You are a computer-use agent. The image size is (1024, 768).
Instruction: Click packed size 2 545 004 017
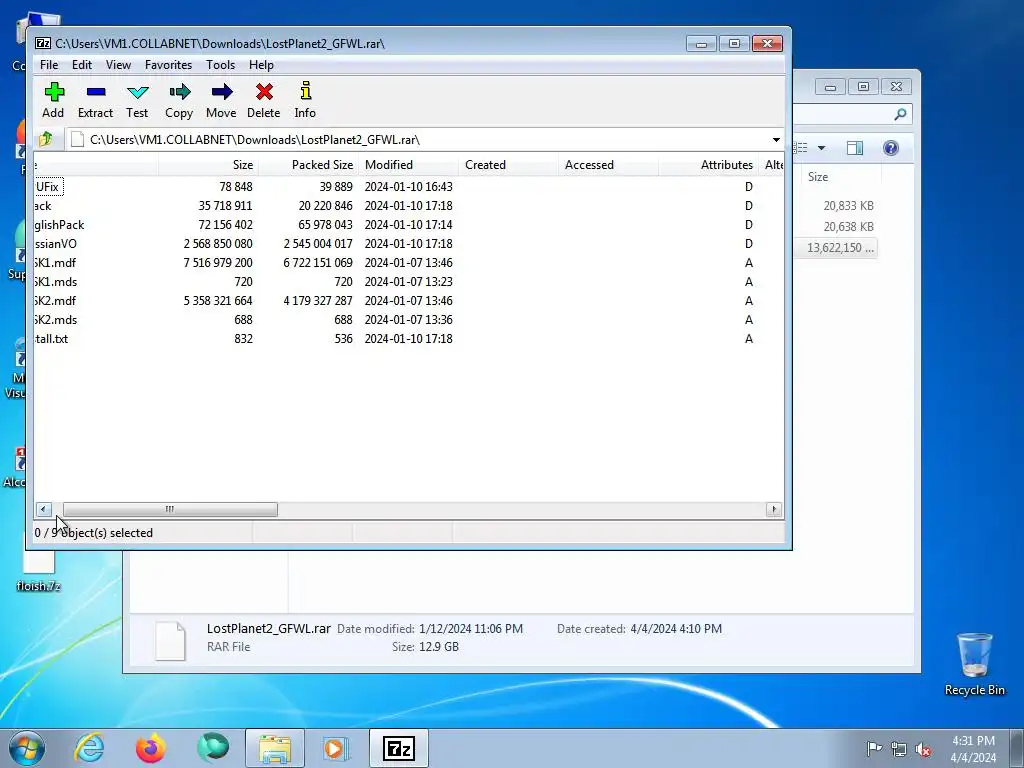[318, 244]
